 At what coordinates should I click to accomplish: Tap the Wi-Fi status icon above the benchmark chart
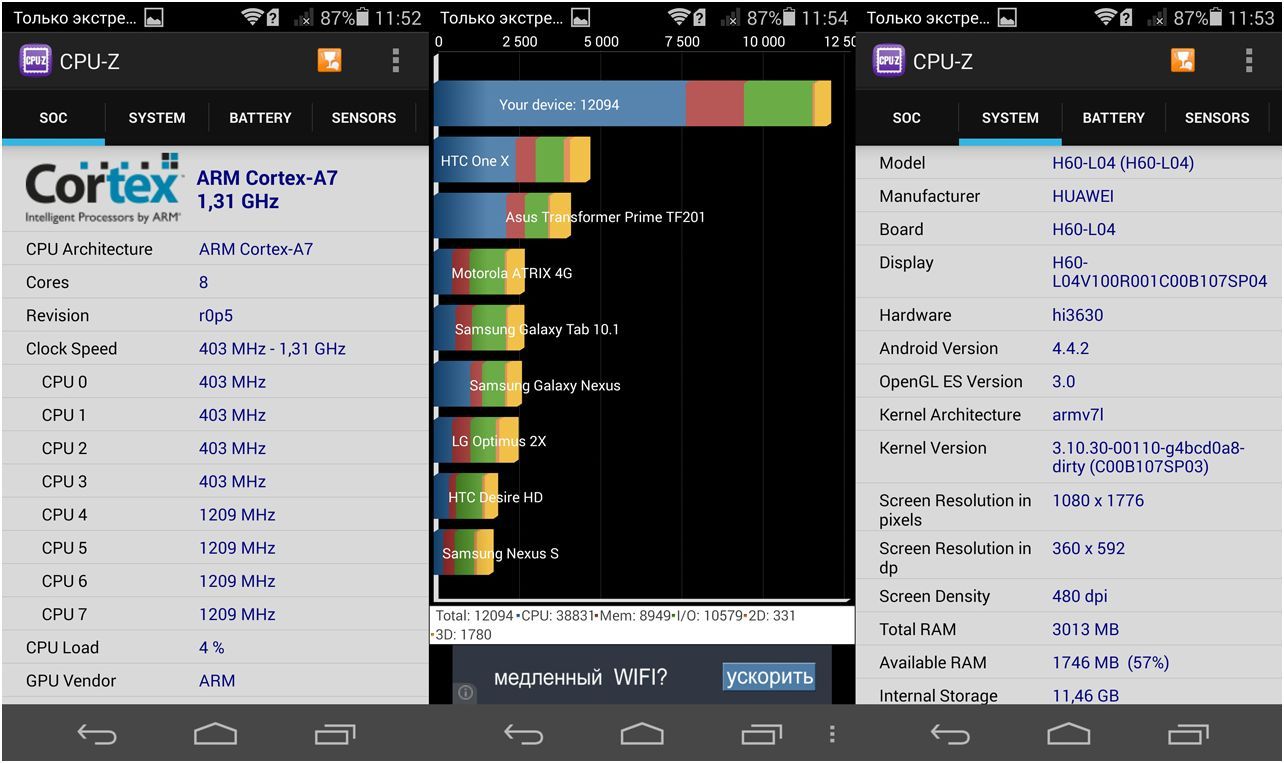[x=680, y=17]
